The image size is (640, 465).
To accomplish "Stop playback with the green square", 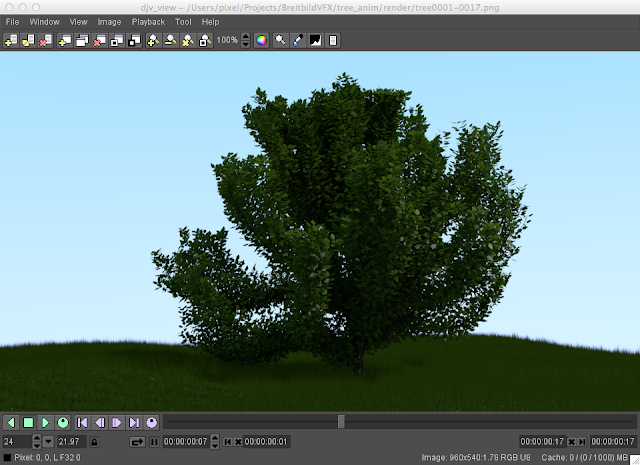I will (28, 423).
